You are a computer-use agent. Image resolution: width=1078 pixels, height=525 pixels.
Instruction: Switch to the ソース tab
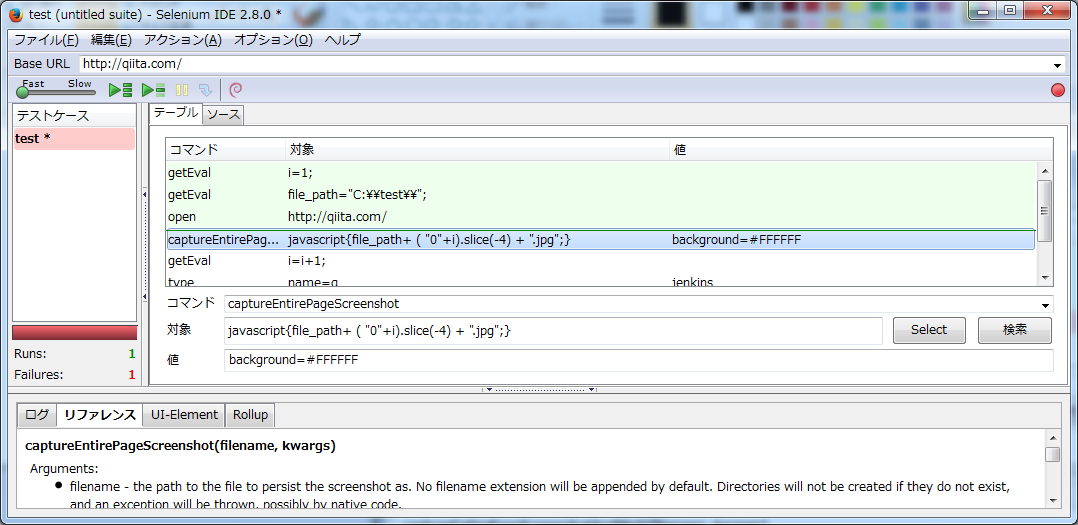pos(223,115)
